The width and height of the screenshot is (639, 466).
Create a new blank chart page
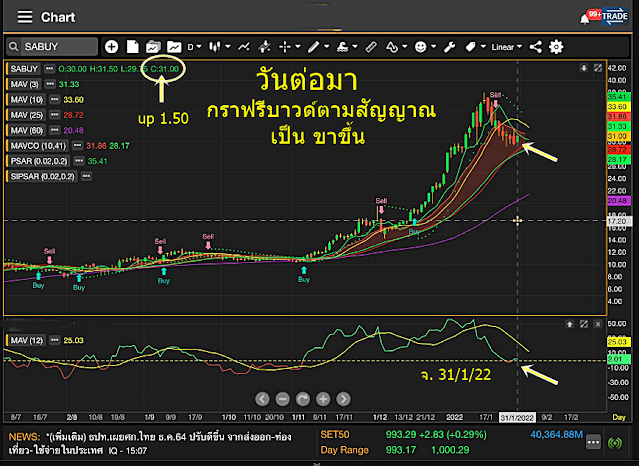[132, 47]
